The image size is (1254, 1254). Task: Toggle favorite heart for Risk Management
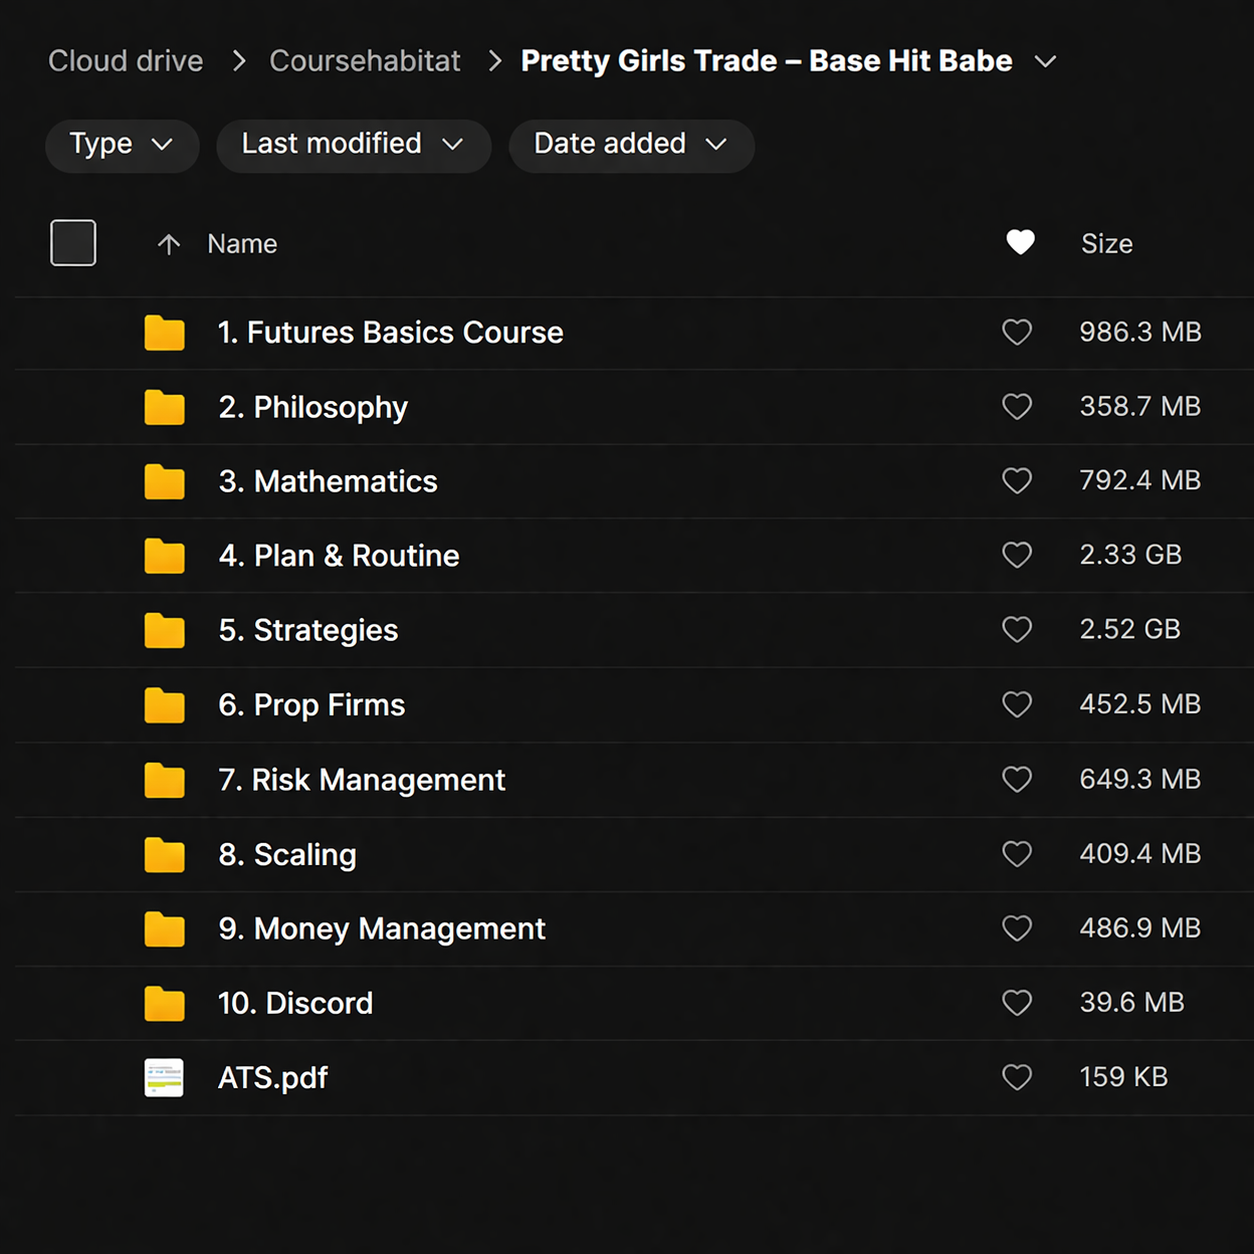(x=1017, y=779)
